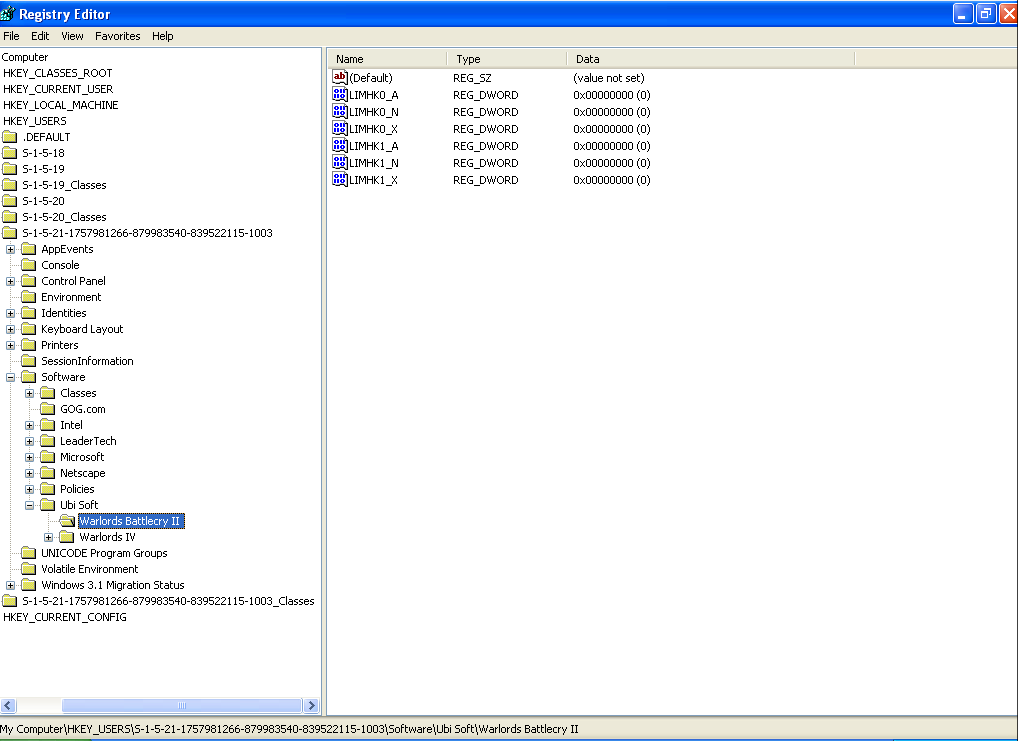
Task: Sort values by Data column header
Action: click(x=711, y=59)
